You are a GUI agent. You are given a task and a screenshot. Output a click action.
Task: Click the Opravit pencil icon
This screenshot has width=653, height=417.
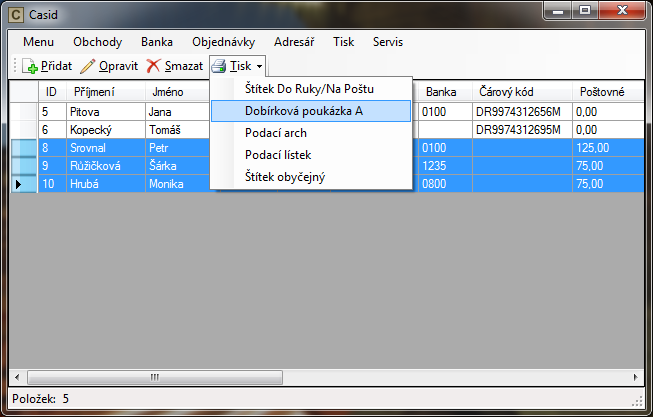(87, 66)
